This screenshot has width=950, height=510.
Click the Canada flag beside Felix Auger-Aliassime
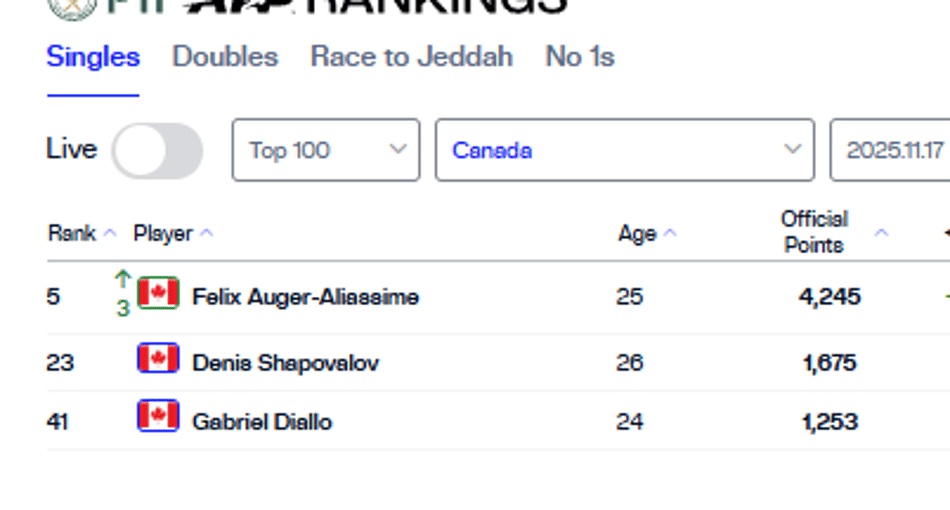pos(158,293)
